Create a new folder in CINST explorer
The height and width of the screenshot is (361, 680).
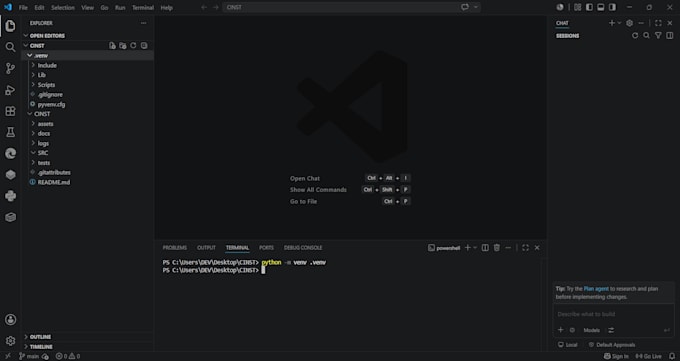click(x=123, y=46)
